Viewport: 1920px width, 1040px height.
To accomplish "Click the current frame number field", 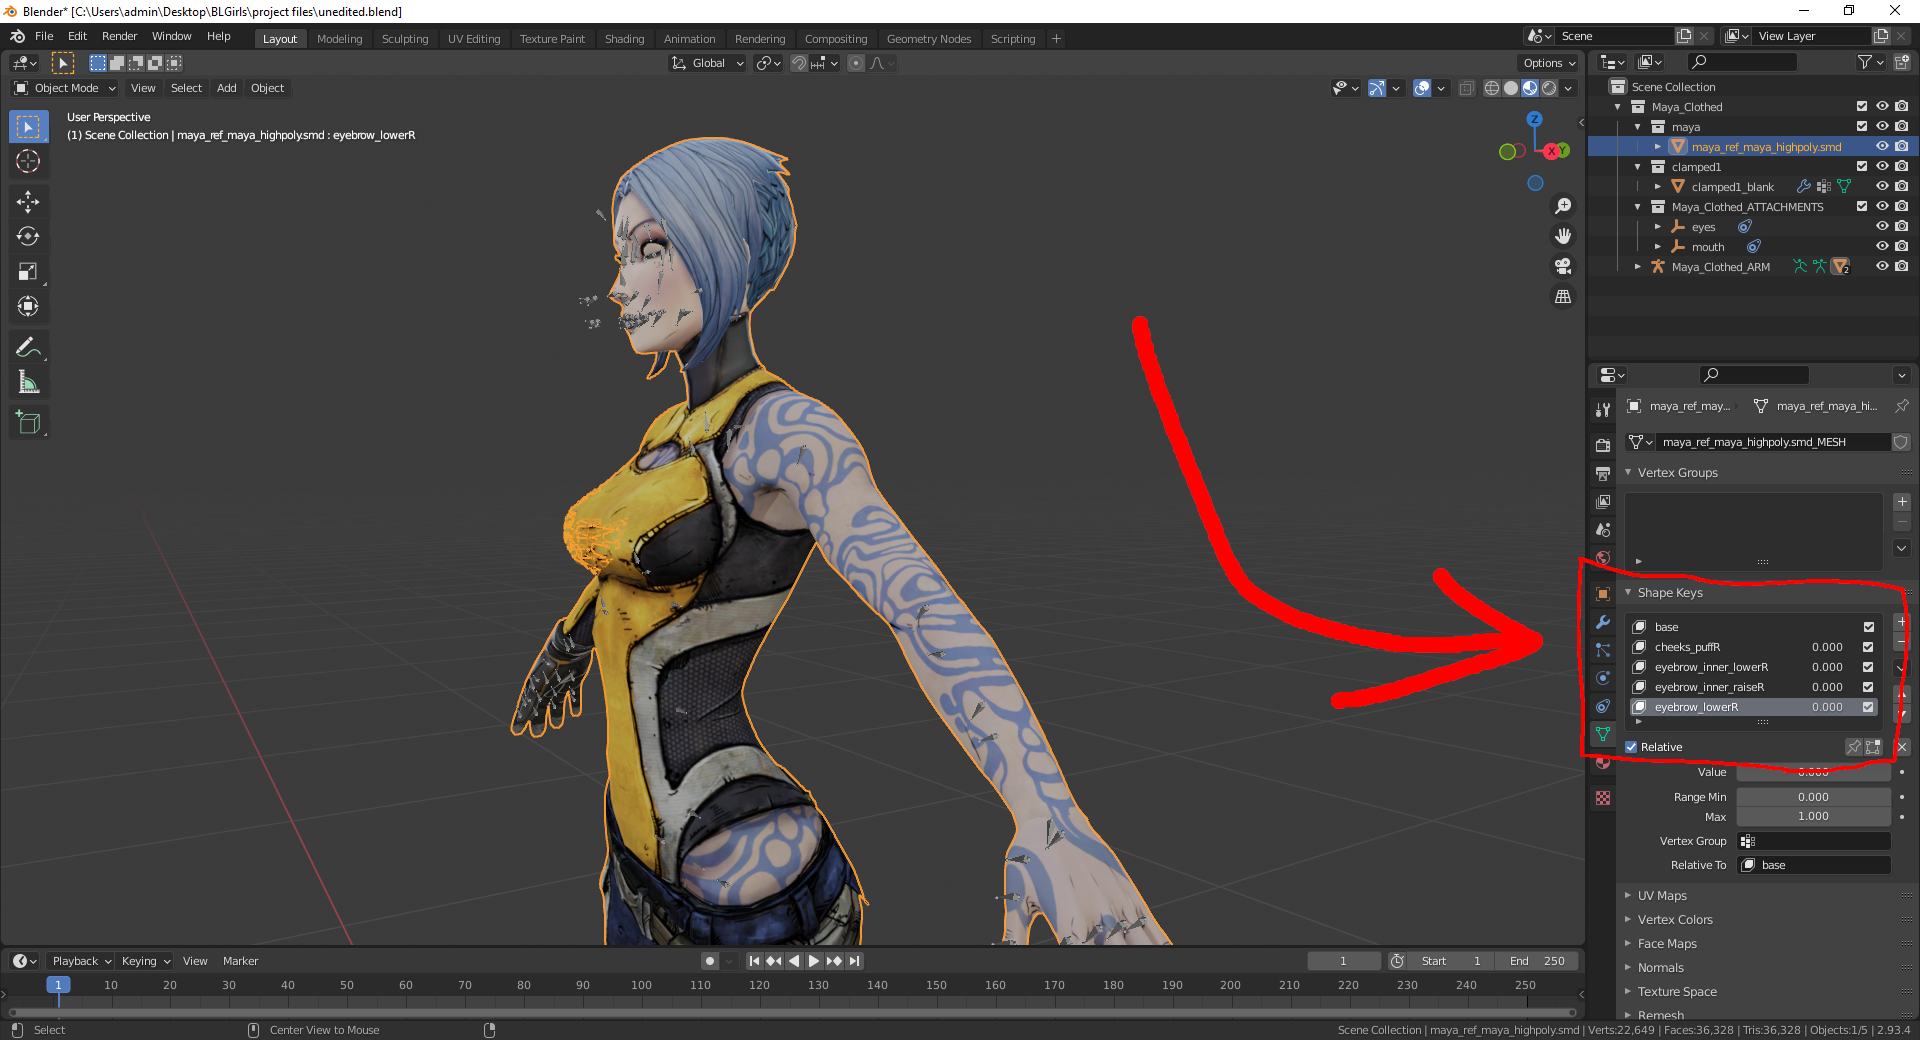I will coord(1343,961).
